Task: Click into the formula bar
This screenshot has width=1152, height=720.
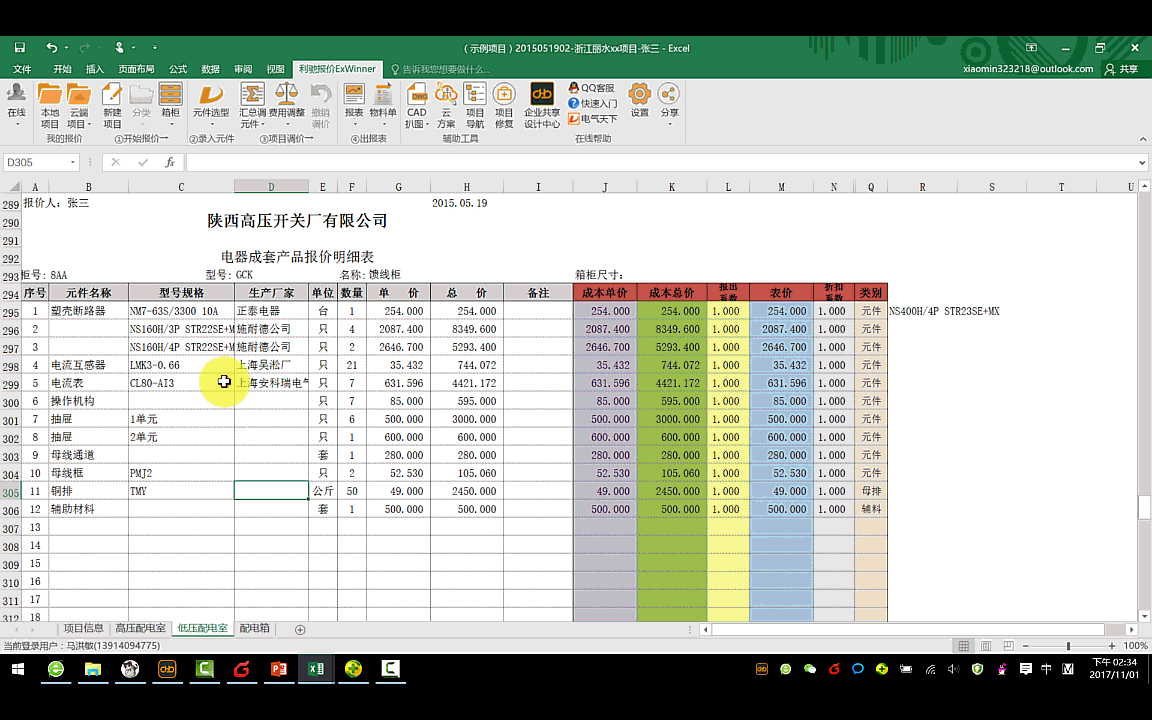Action: pos(660,162)
